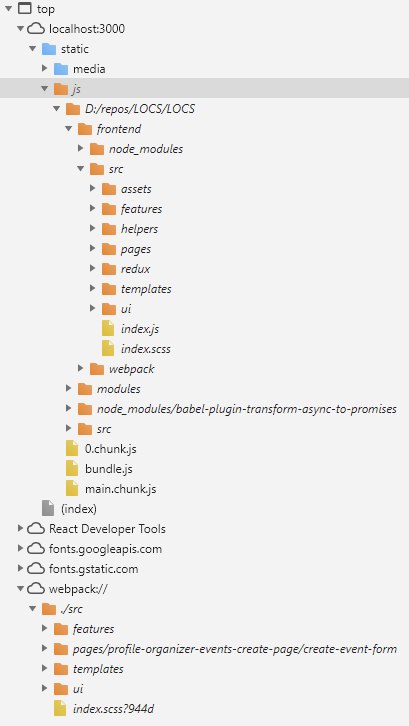Select the assets folder label

pos(136,188)
